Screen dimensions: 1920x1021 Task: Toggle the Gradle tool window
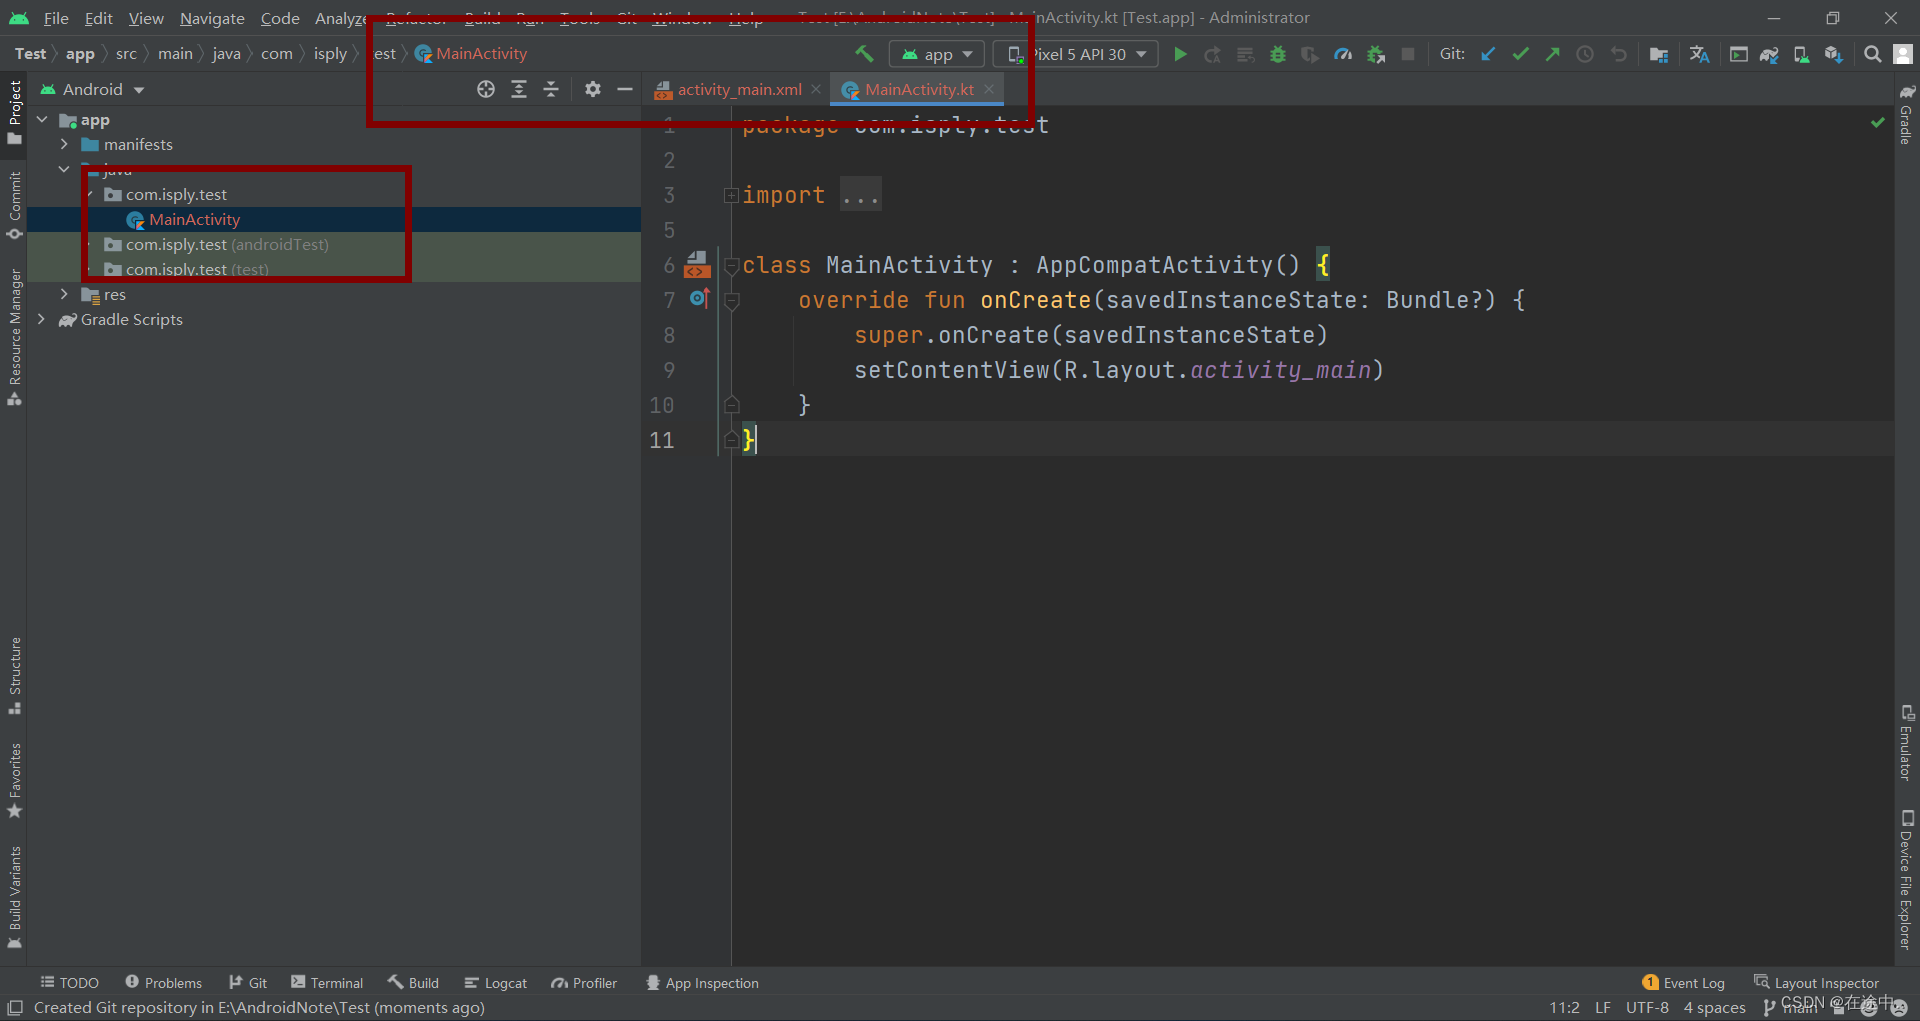click(1906, 114)
